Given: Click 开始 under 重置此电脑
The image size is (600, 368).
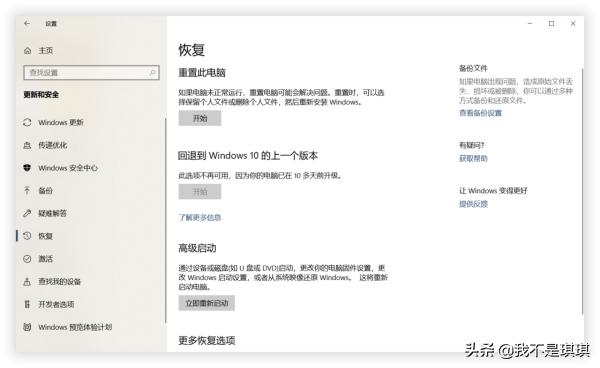Looking at the screenshot, I should 200,118.
